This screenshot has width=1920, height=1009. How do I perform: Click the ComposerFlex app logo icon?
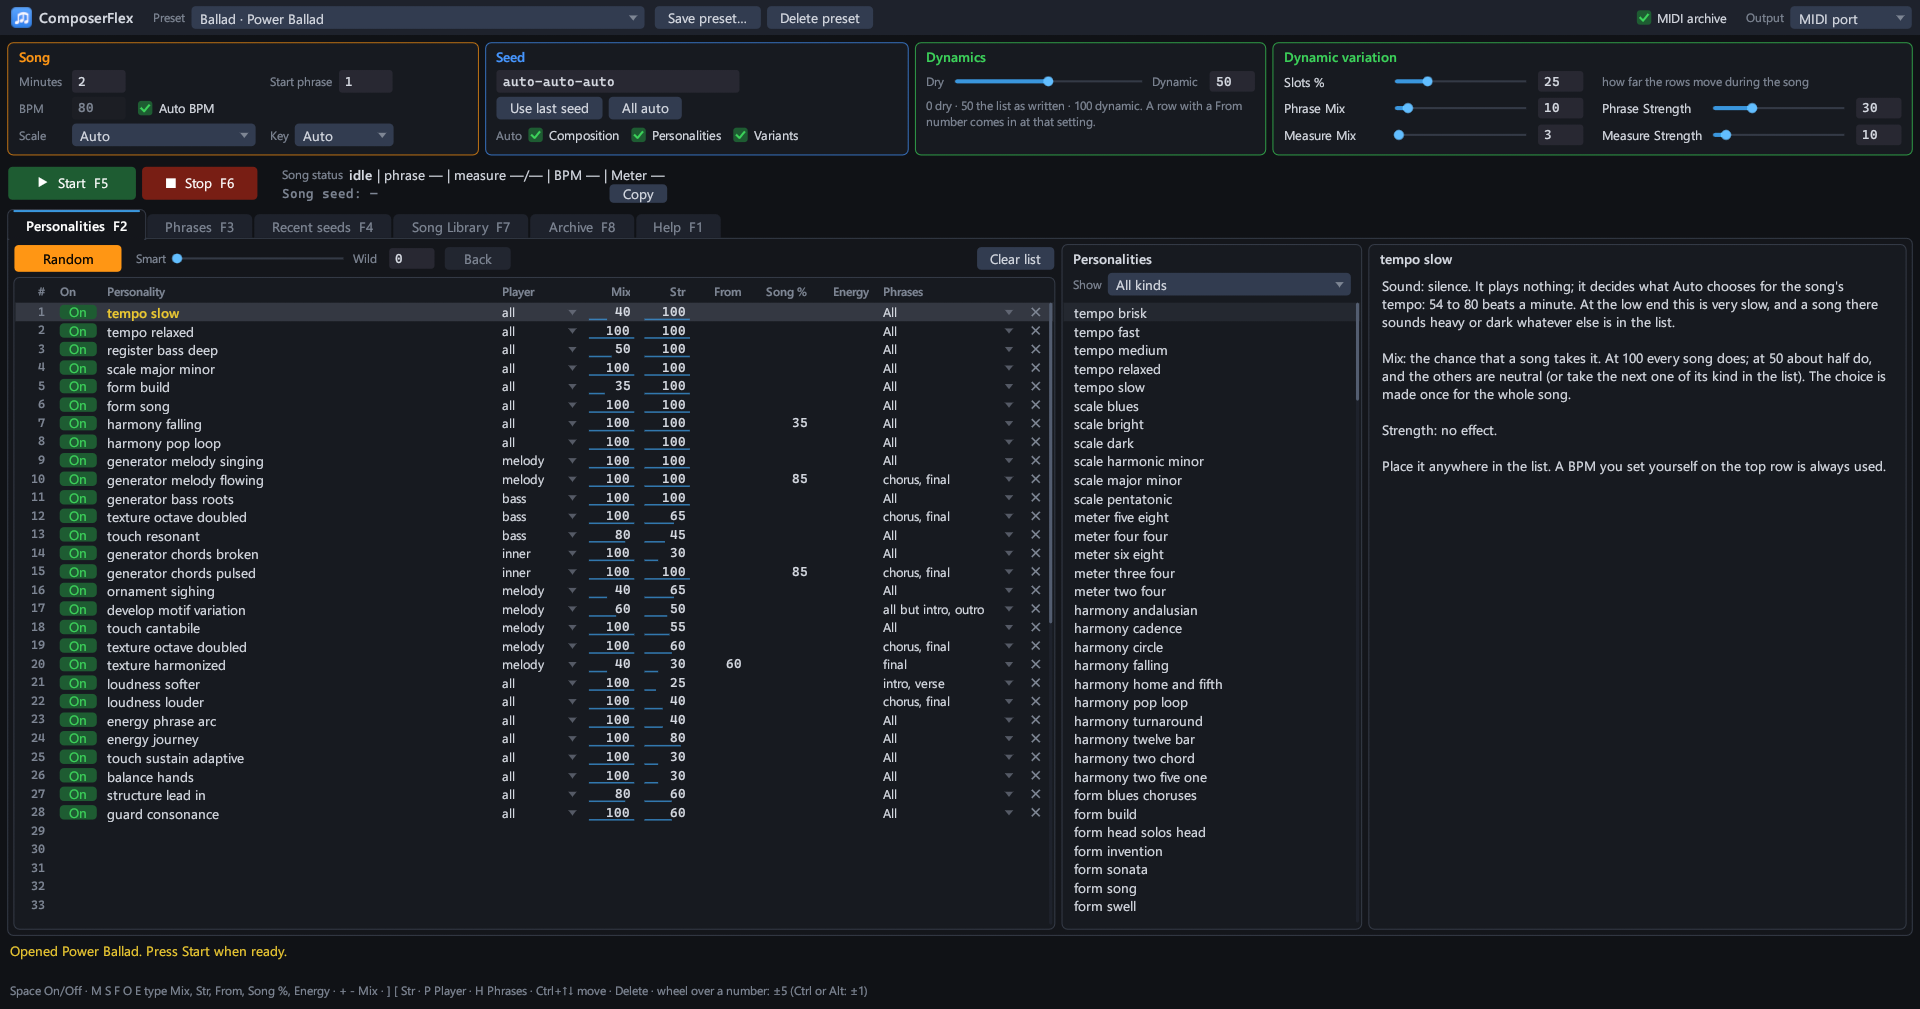tap(21, 18)
